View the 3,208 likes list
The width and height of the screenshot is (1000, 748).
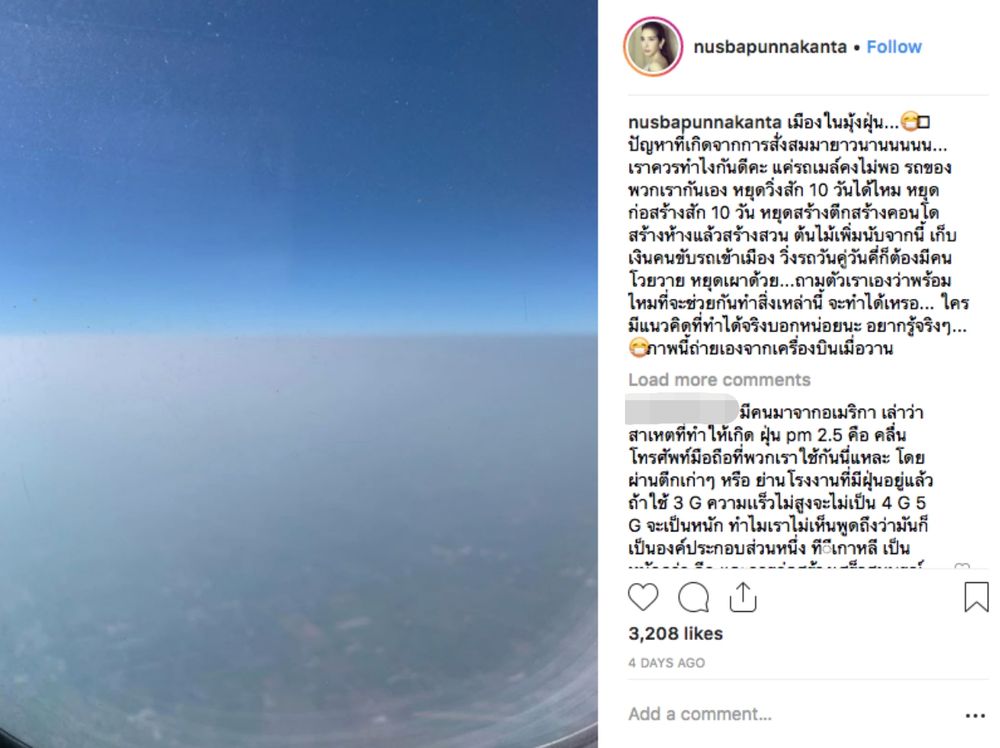pyautogui.click(x=675, y=633)
